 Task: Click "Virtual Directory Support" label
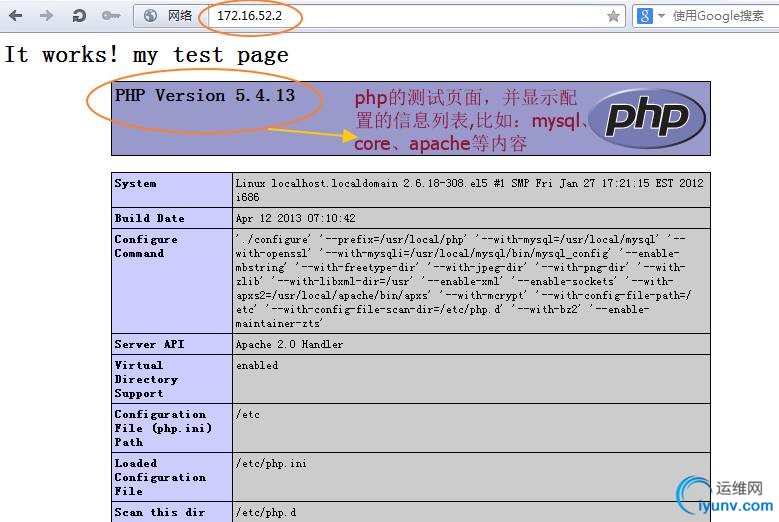pyautogui.click(x=146, y=379)
